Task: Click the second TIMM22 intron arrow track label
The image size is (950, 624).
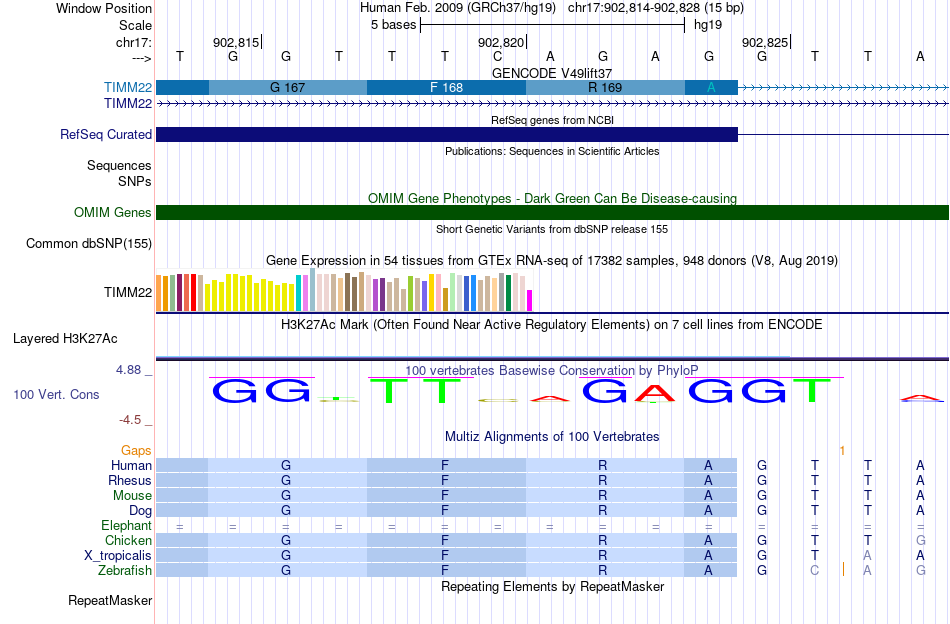Action: click(x=128, y=104)
